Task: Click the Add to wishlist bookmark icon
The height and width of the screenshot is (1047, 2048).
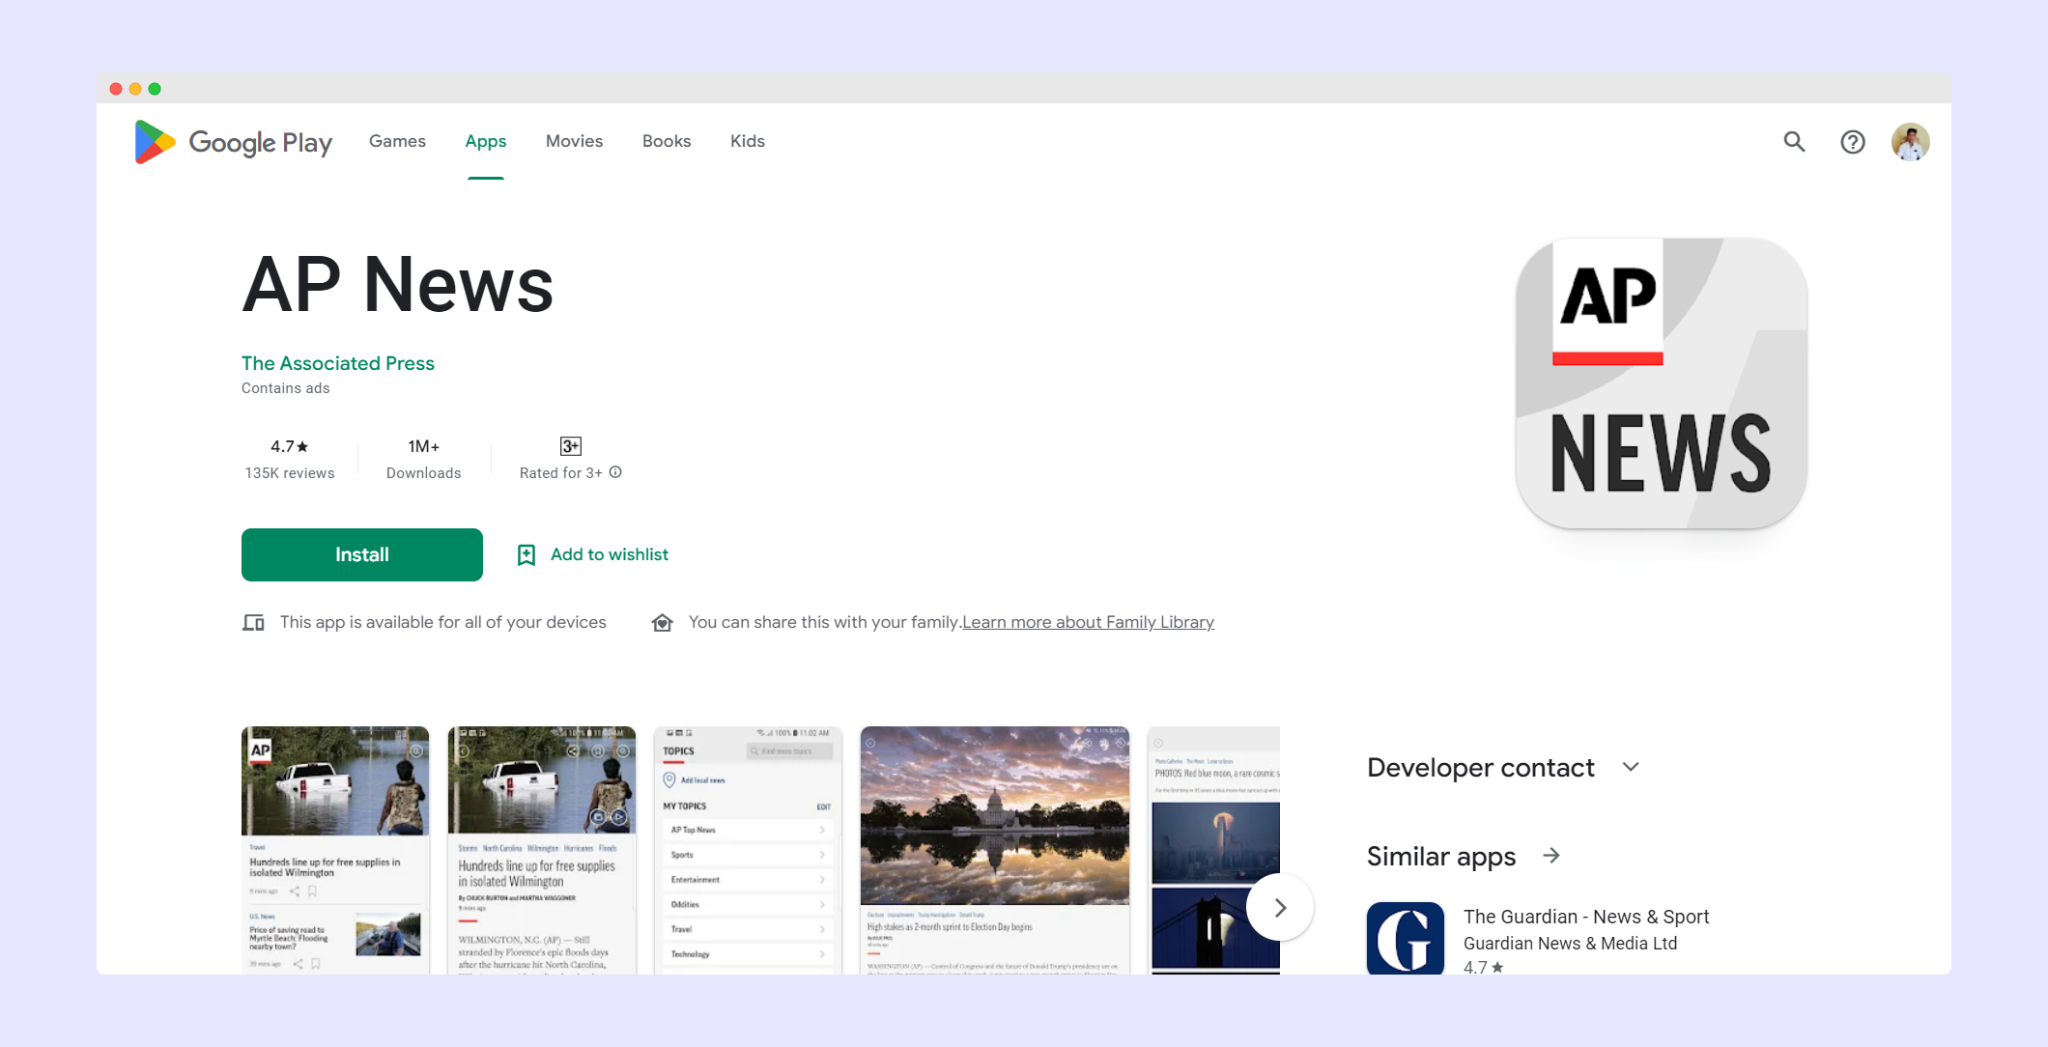Action: pos(526,554)
